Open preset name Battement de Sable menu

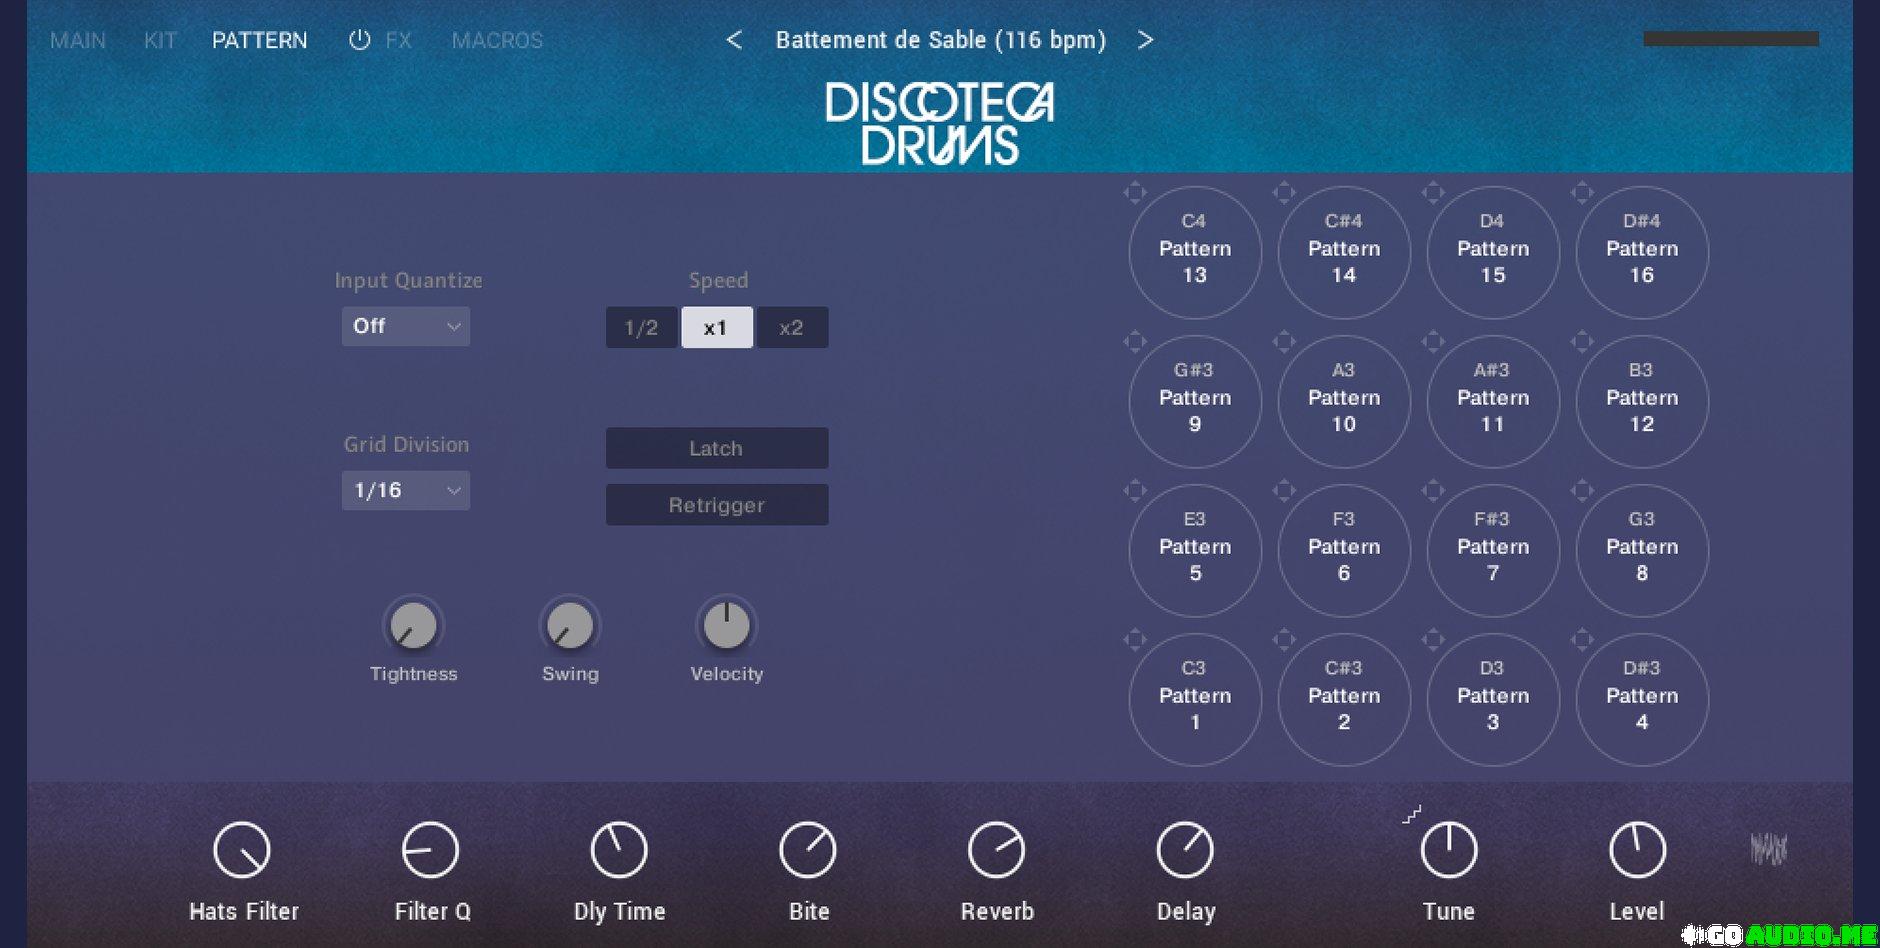[941, 40]
